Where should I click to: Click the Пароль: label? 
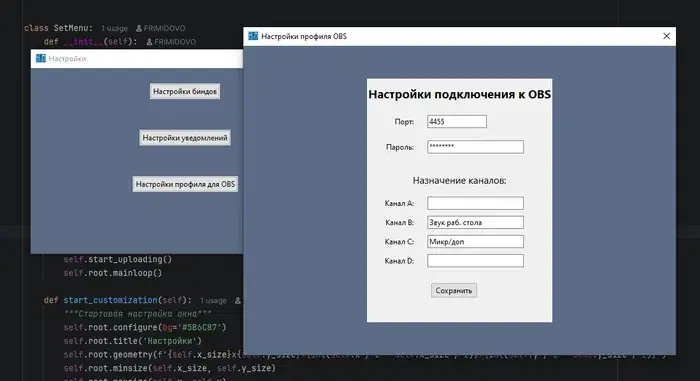[400, 147]
